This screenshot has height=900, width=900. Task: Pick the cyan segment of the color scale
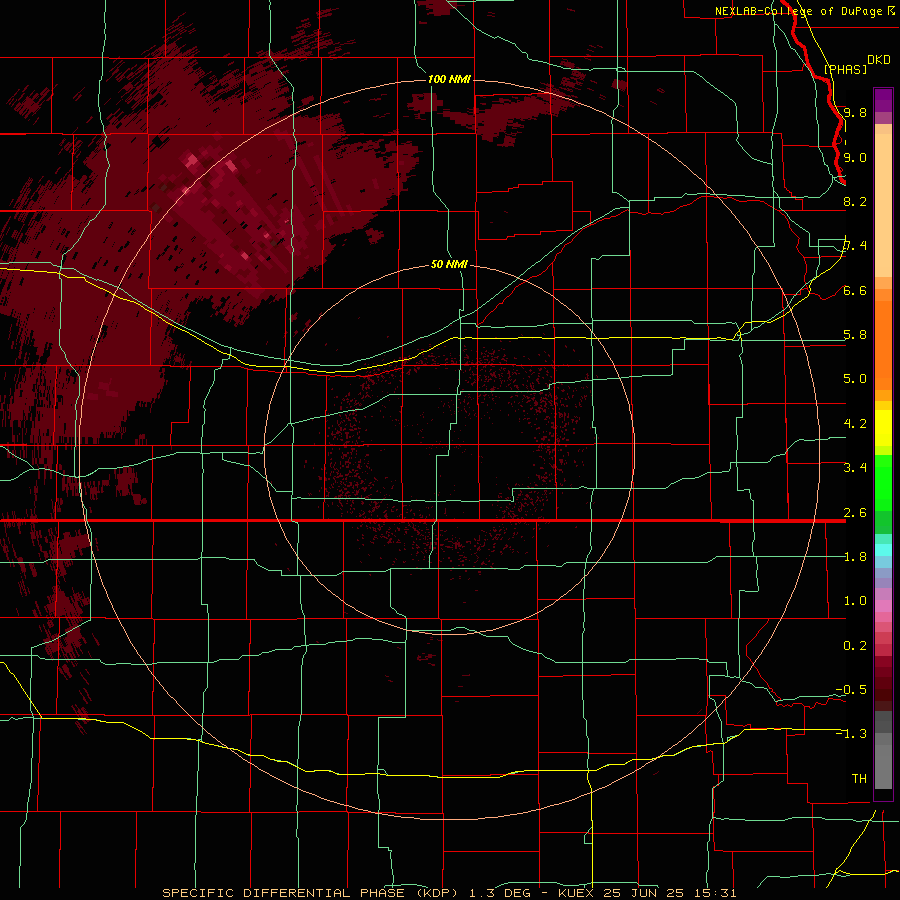[x=883, y=549]
